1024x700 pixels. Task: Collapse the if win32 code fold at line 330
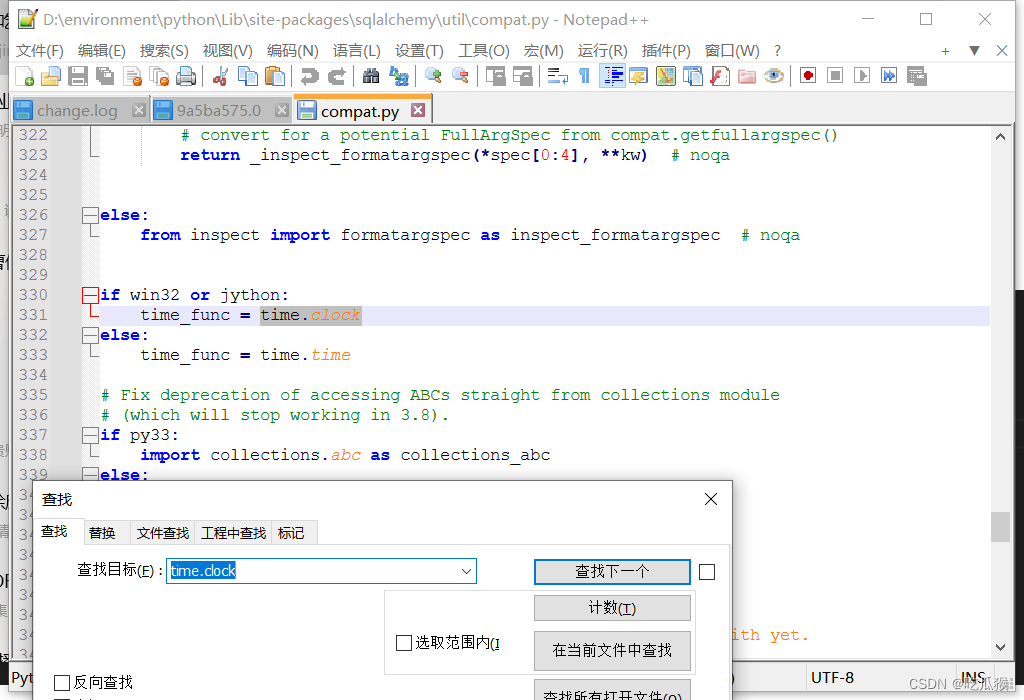pos(88,294)
